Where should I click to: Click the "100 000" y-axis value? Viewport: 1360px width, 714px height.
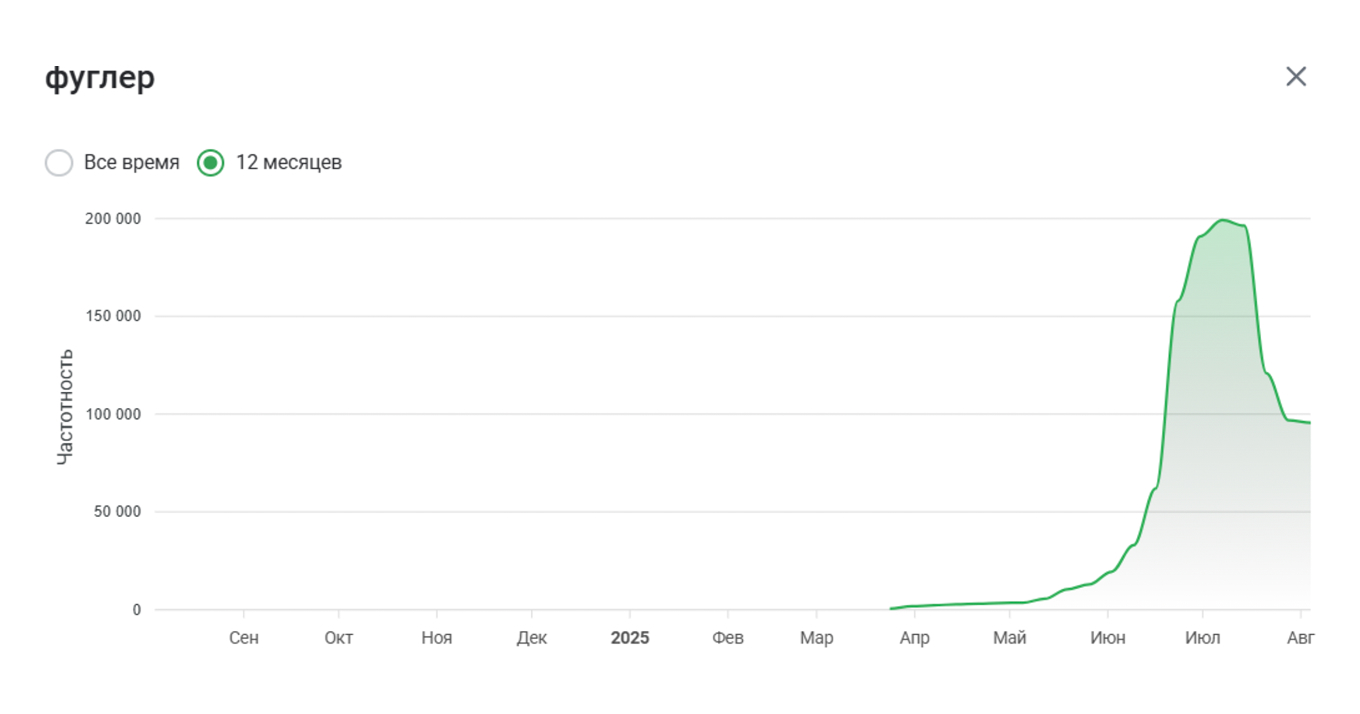[113, 414]
